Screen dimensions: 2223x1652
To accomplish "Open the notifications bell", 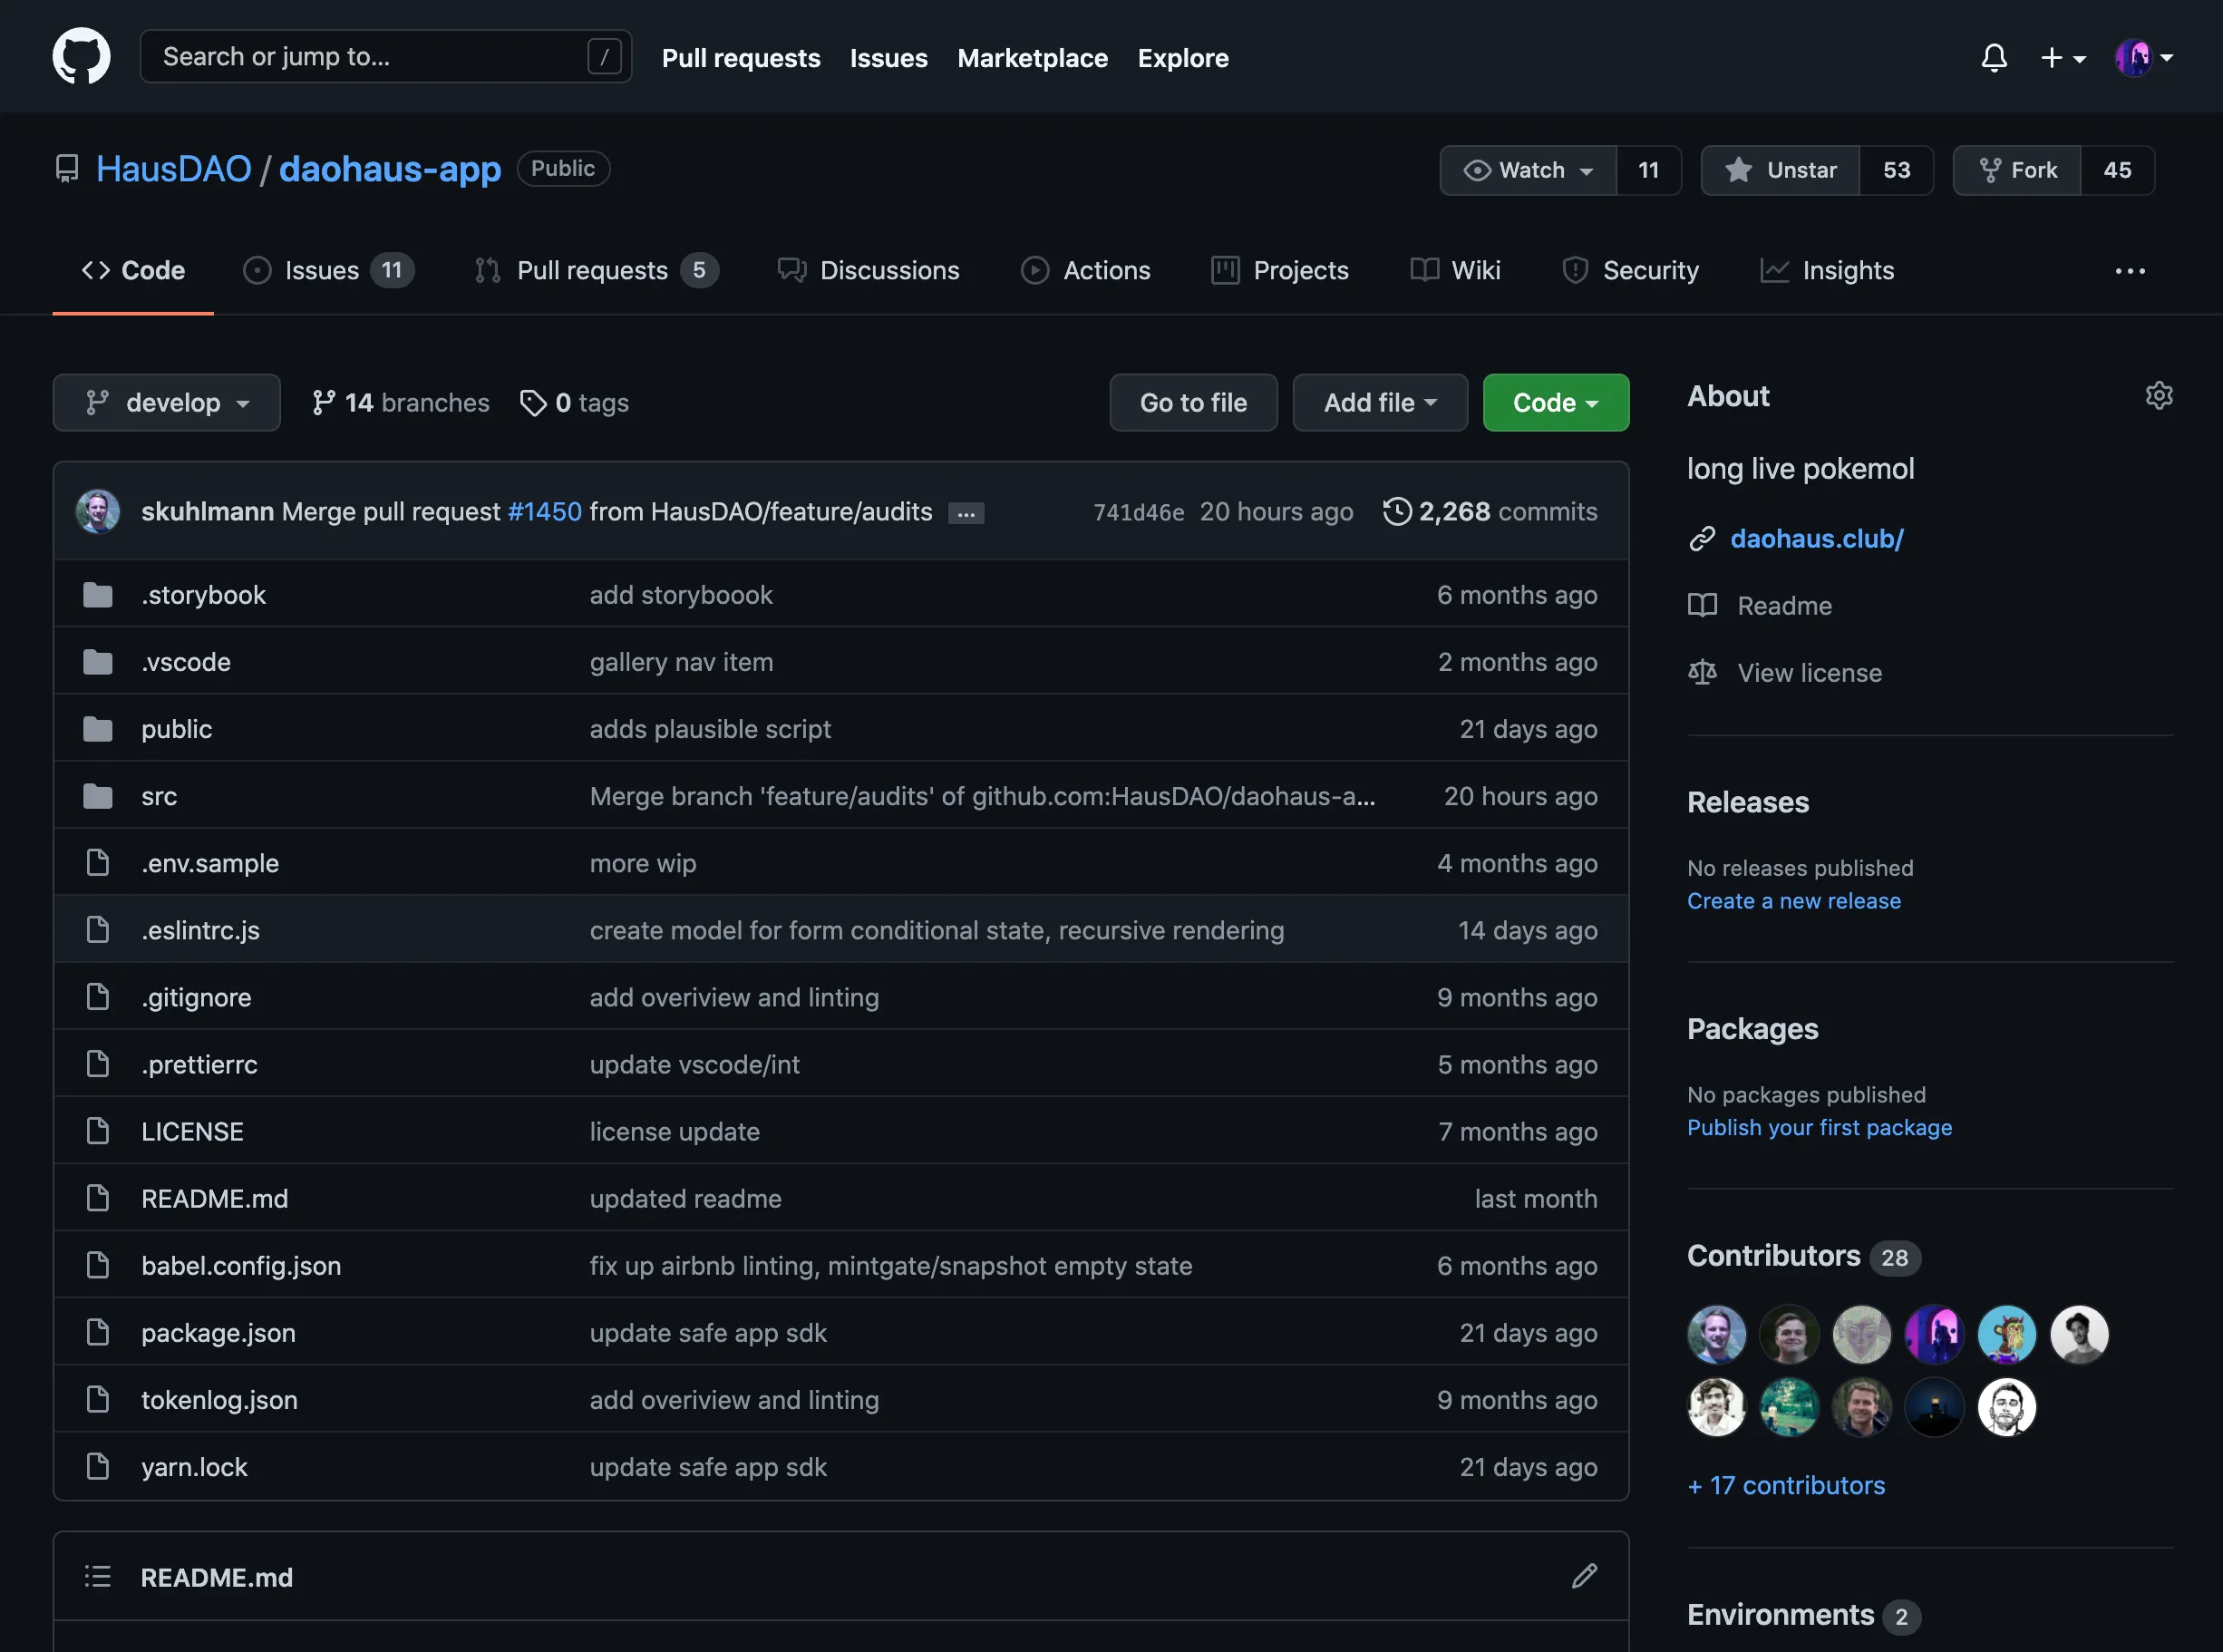I will pos(1994,57).
